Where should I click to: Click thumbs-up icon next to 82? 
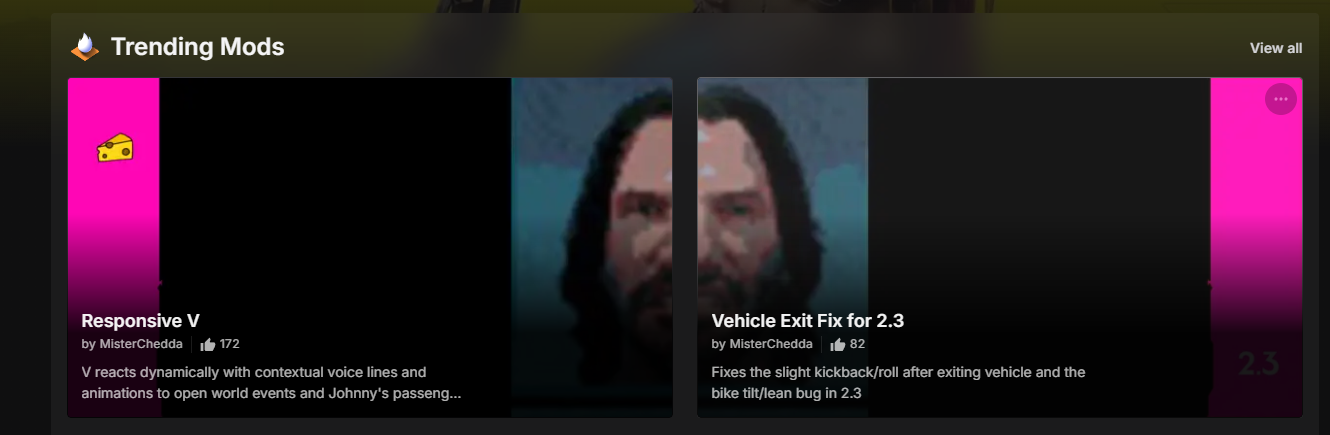pos(838,344)
